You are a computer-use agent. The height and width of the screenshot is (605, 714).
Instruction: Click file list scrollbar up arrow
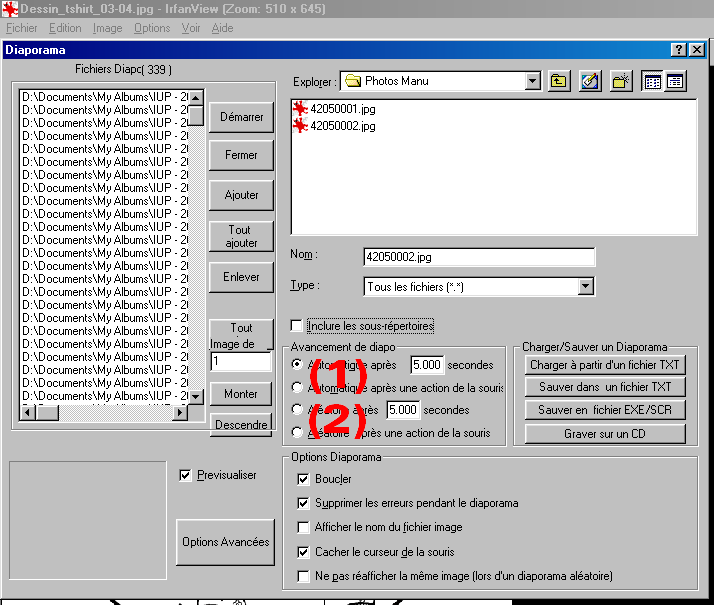196,97
